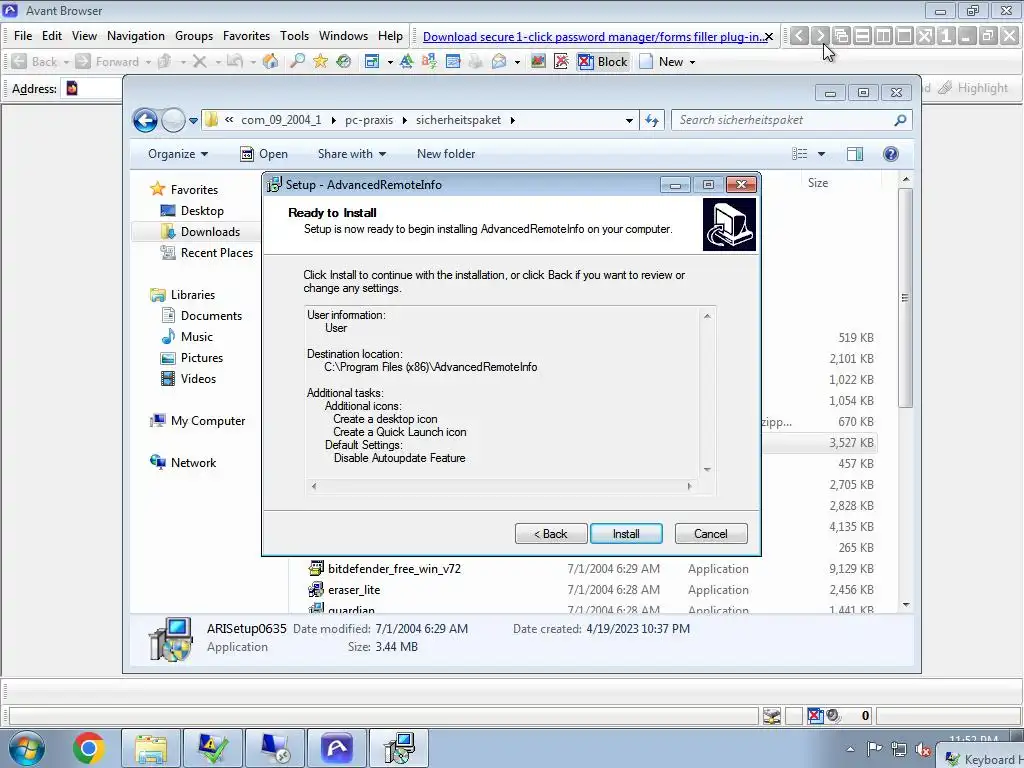
Task: Select My Computer in the sidebar
Action: tap(208, 421)
